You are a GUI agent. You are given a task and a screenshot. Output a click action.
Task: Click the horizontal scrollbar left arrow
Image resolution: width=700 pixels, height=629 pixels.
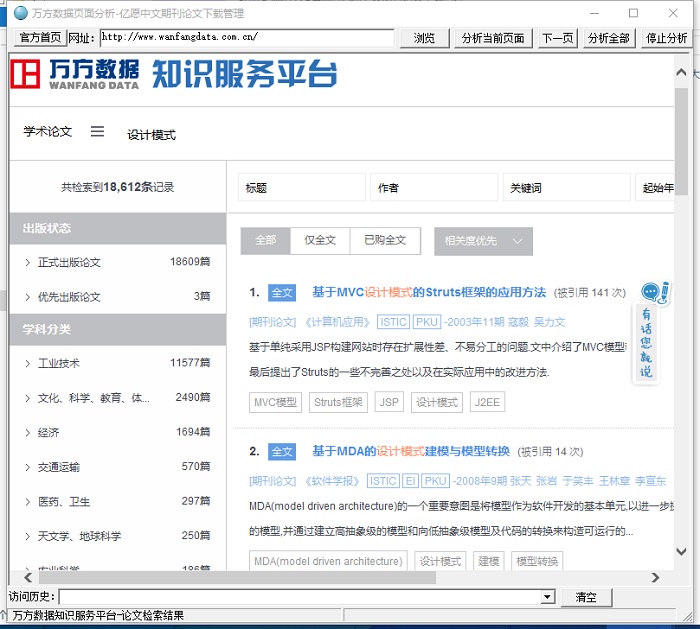pos(28,578)
